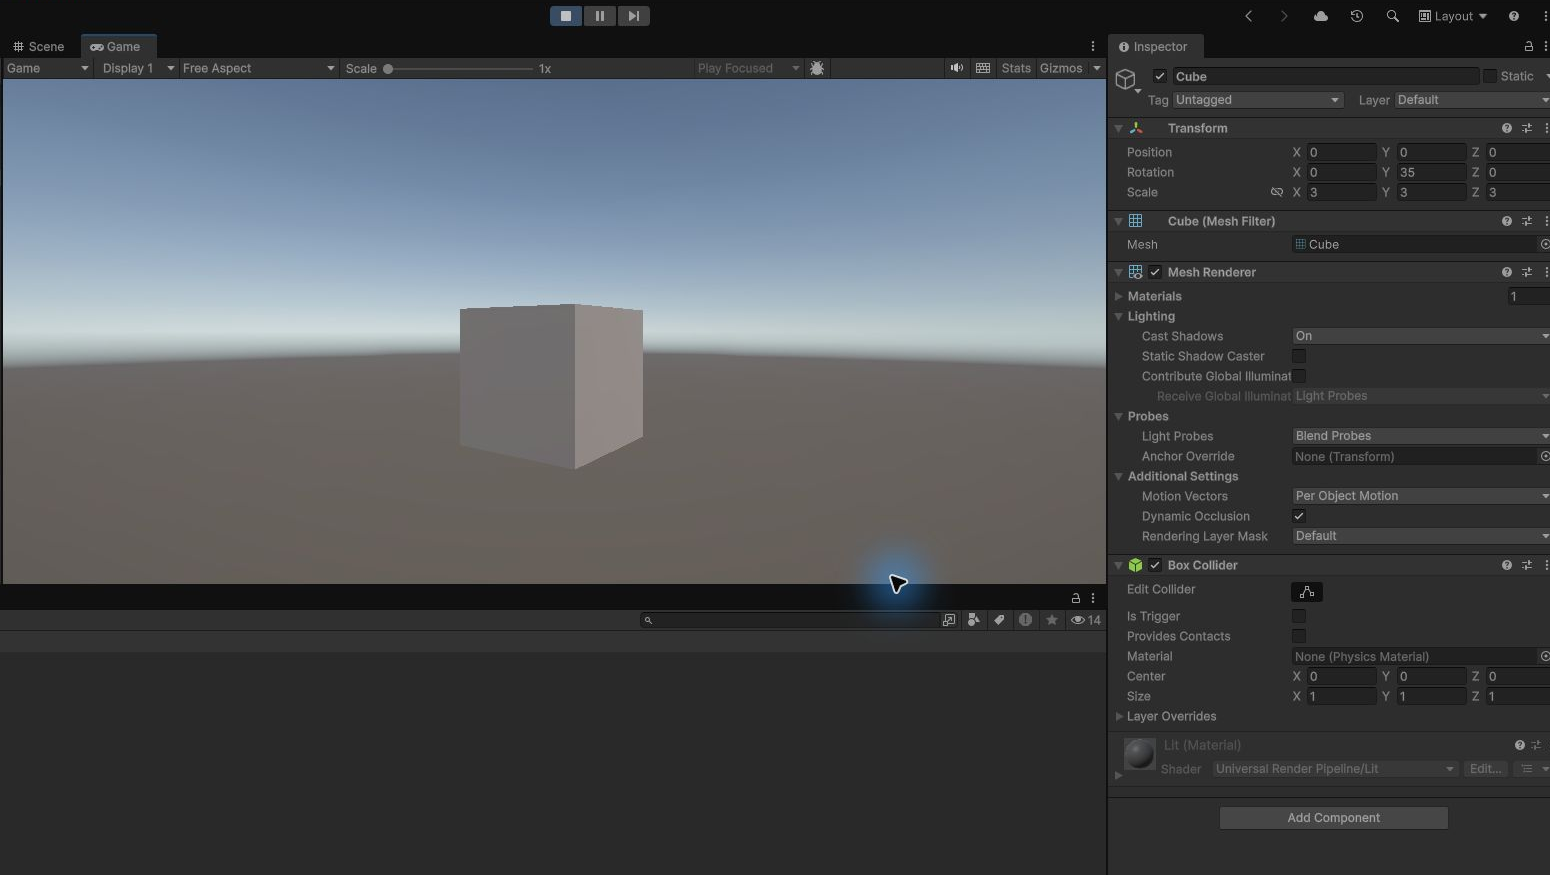Open the editor help icon in the top toolbar
The image size is (1550, 875).
[x=1514, y=16]
